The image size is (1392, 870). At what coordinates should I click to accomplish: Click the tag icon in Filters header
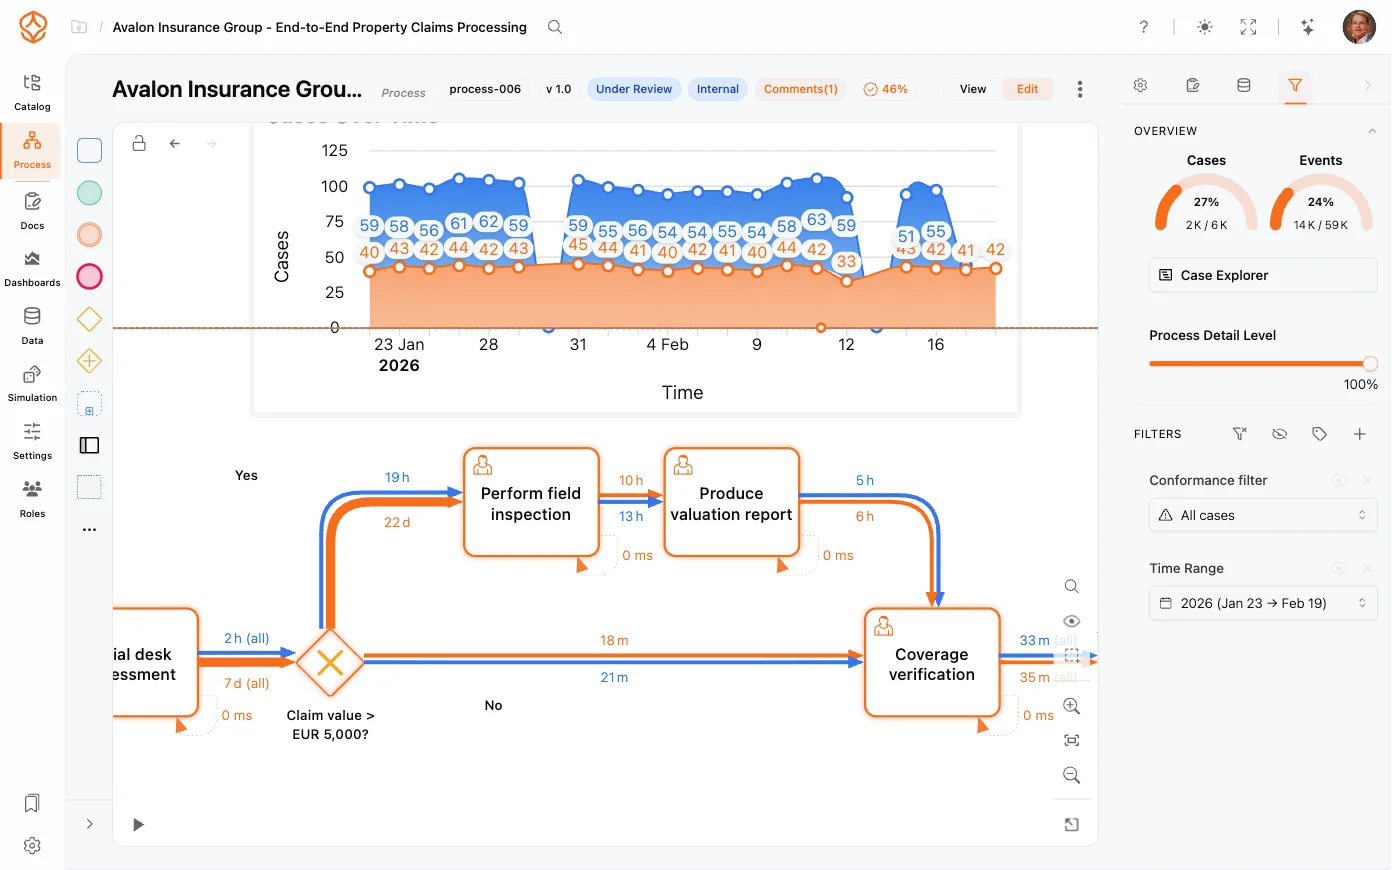point(1320,434)
